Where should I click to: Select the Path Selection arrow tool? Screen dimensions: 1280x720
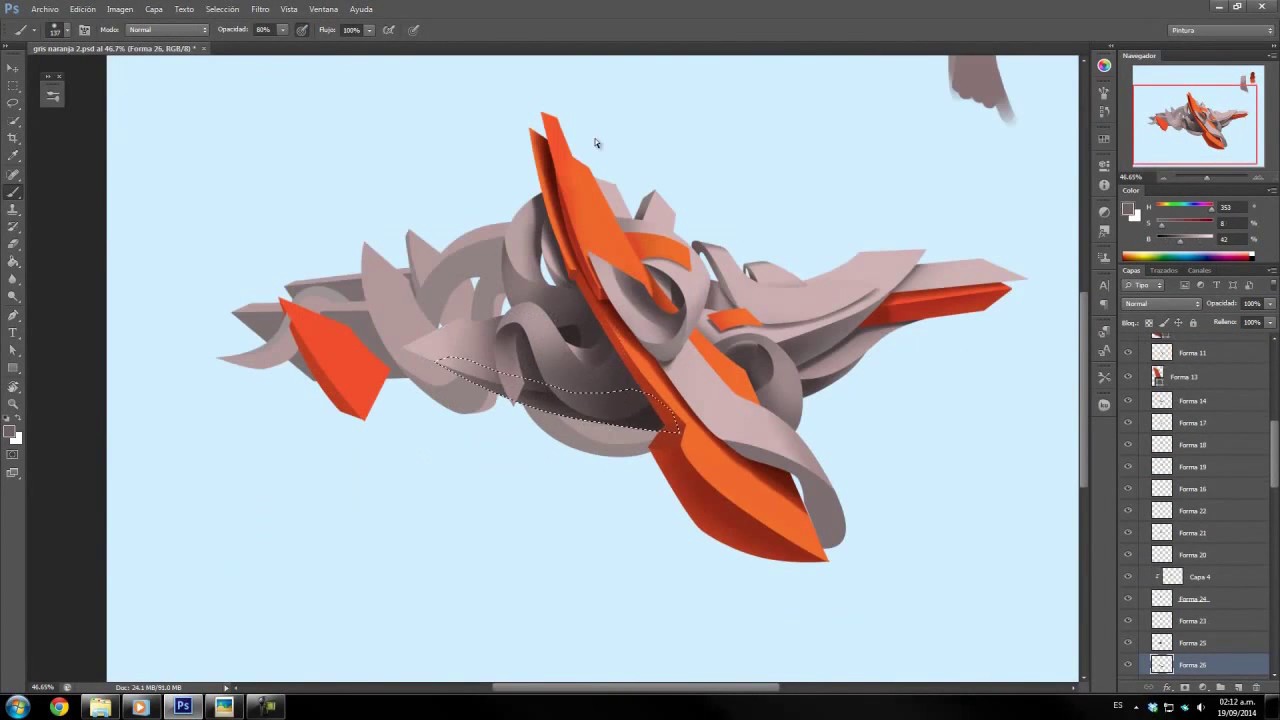(13, 351)
